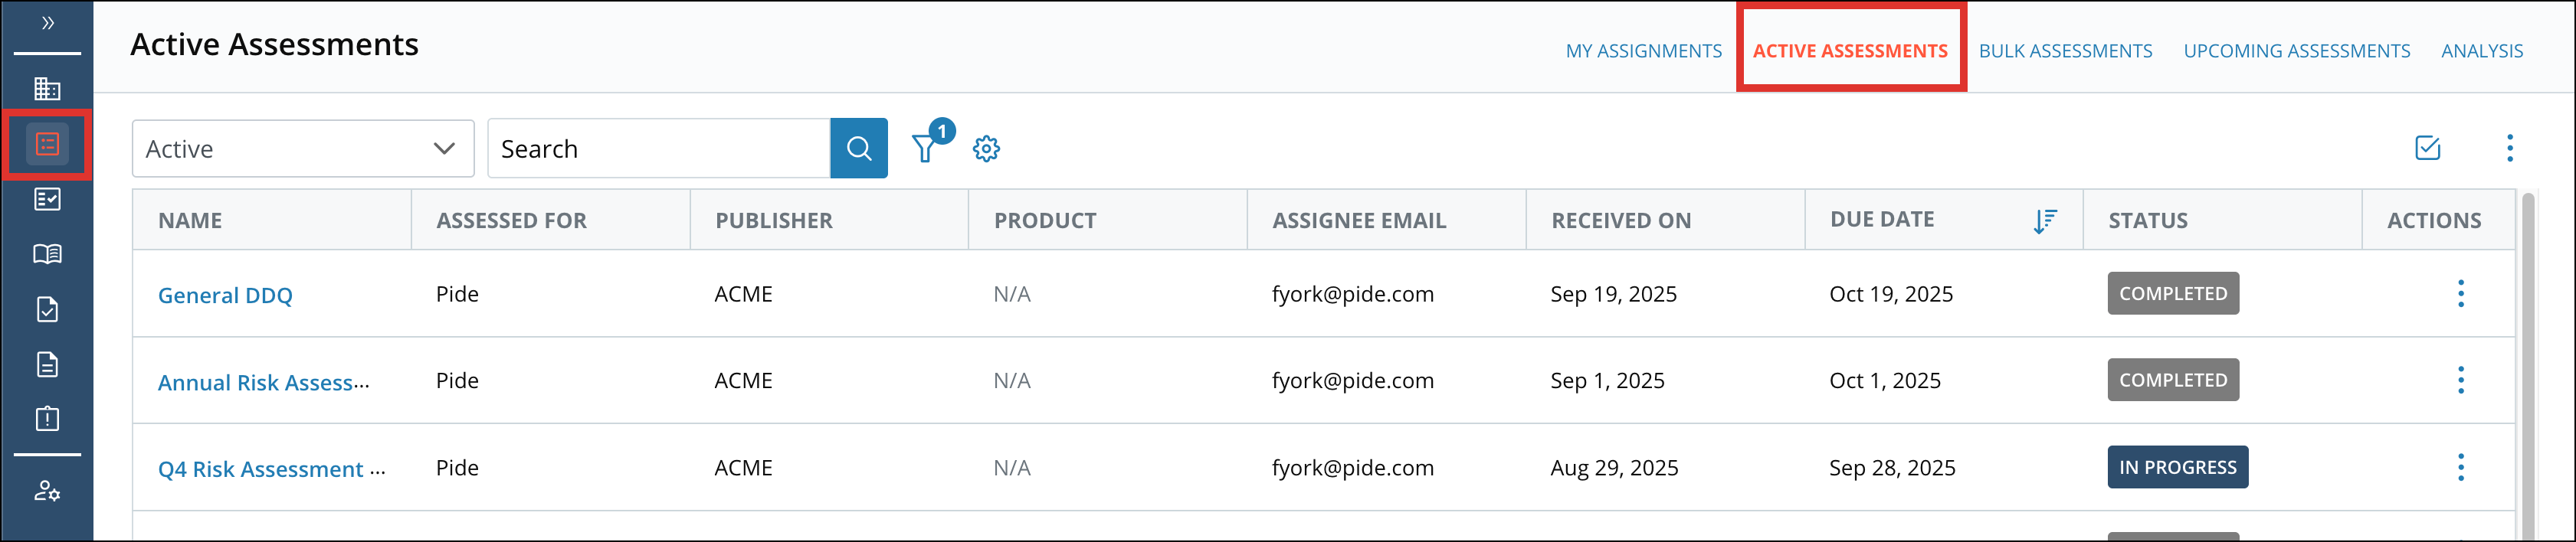This screenshot has height=542, width=2576.
Task: Open the Active status dropdown
Action: pyautogui.click(x=302, y=149)
